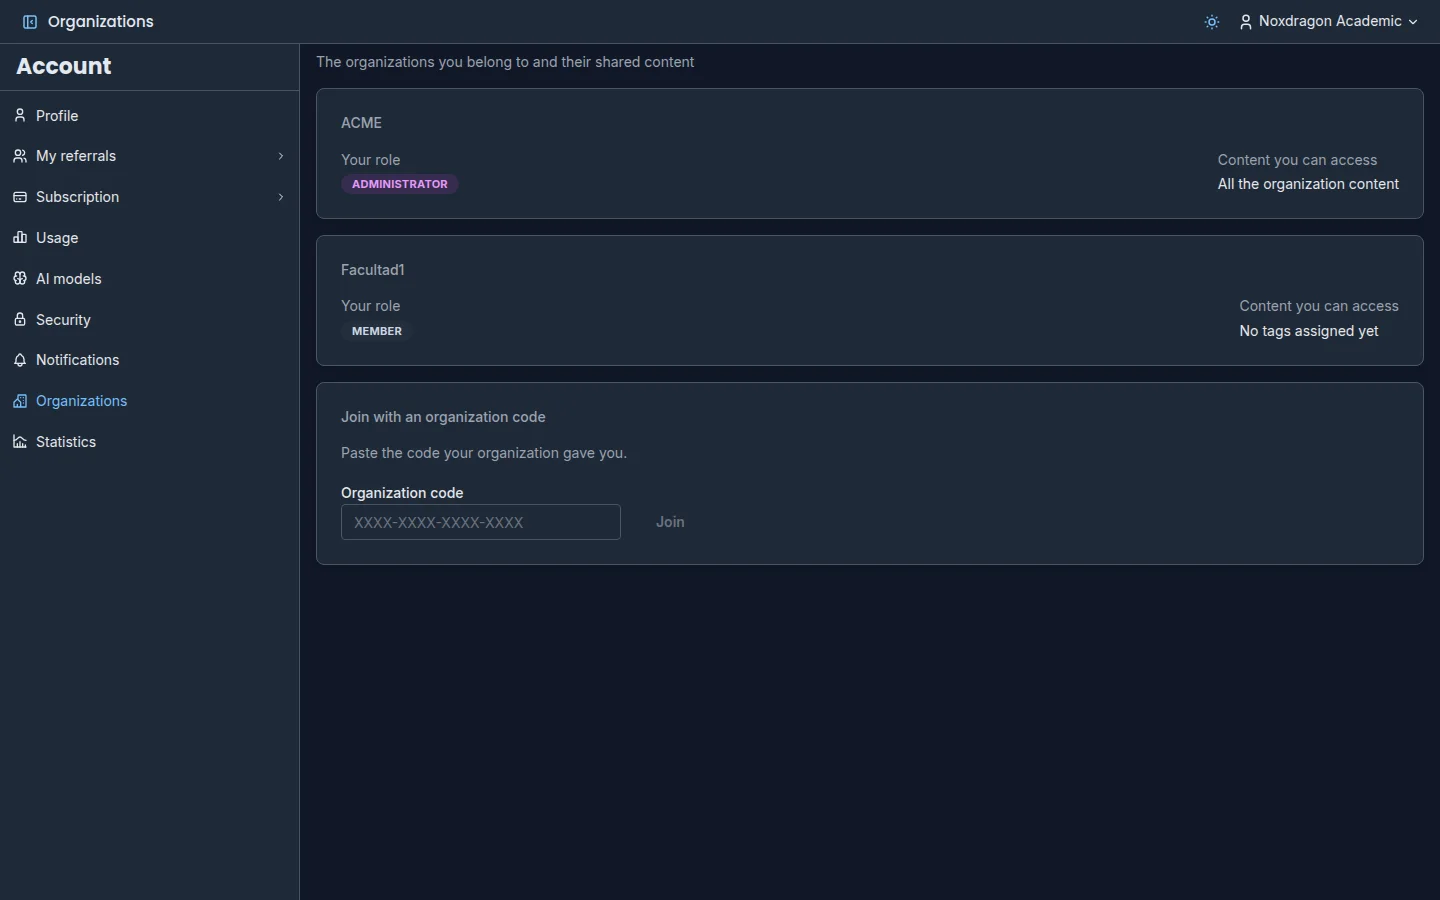Expand the My referrals chevron
The width and height of the screenshot is (1440, 900).
click(281, 156)
